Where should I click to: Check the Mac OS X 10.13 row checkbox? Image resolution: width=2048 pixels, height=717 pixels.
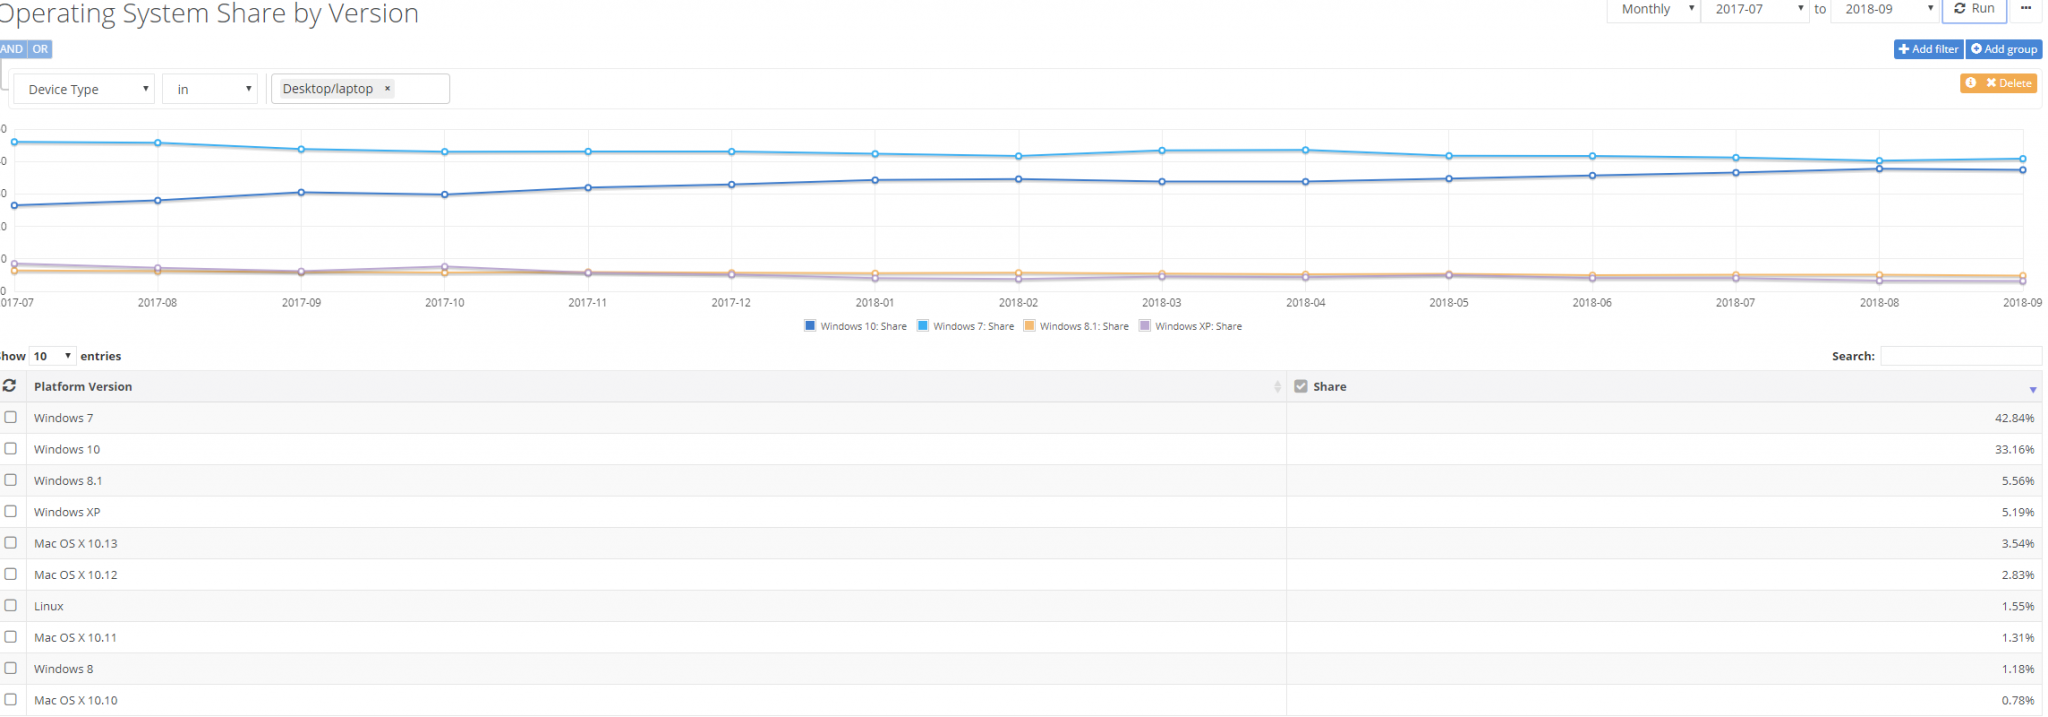(11, 543)
